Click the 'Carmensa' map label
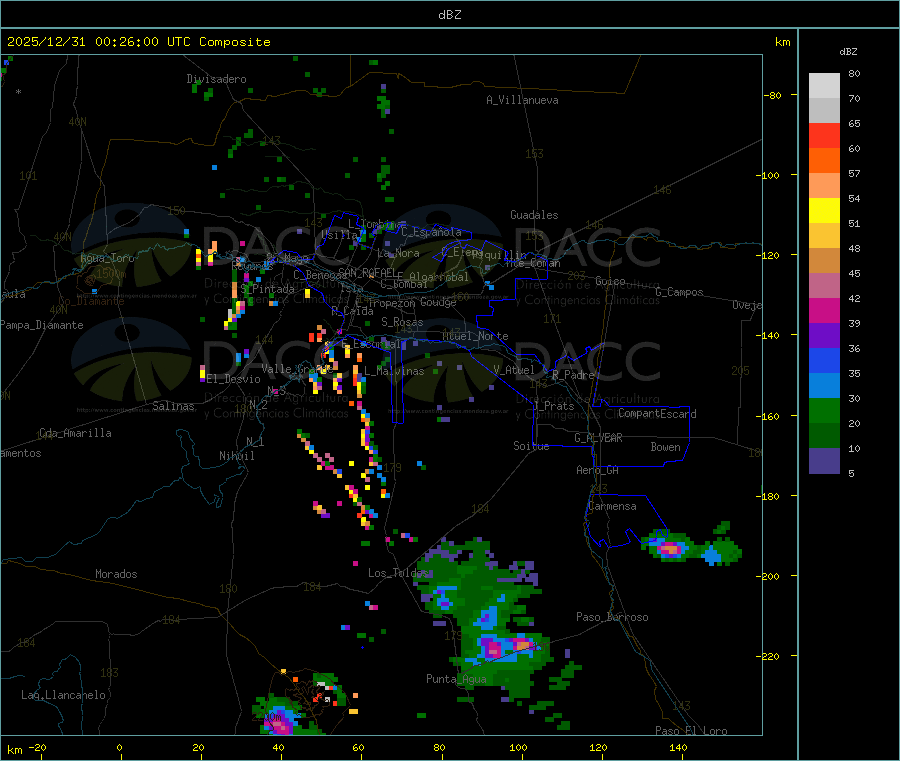 [612, 506]
